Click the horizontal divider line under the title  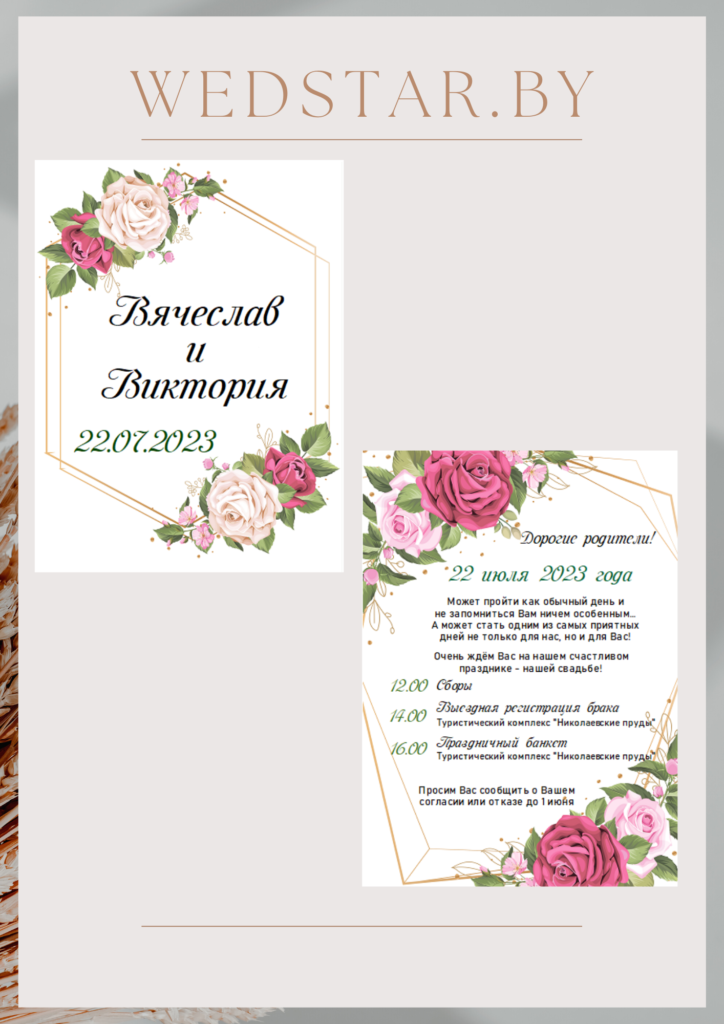click(x=361, y=140)
